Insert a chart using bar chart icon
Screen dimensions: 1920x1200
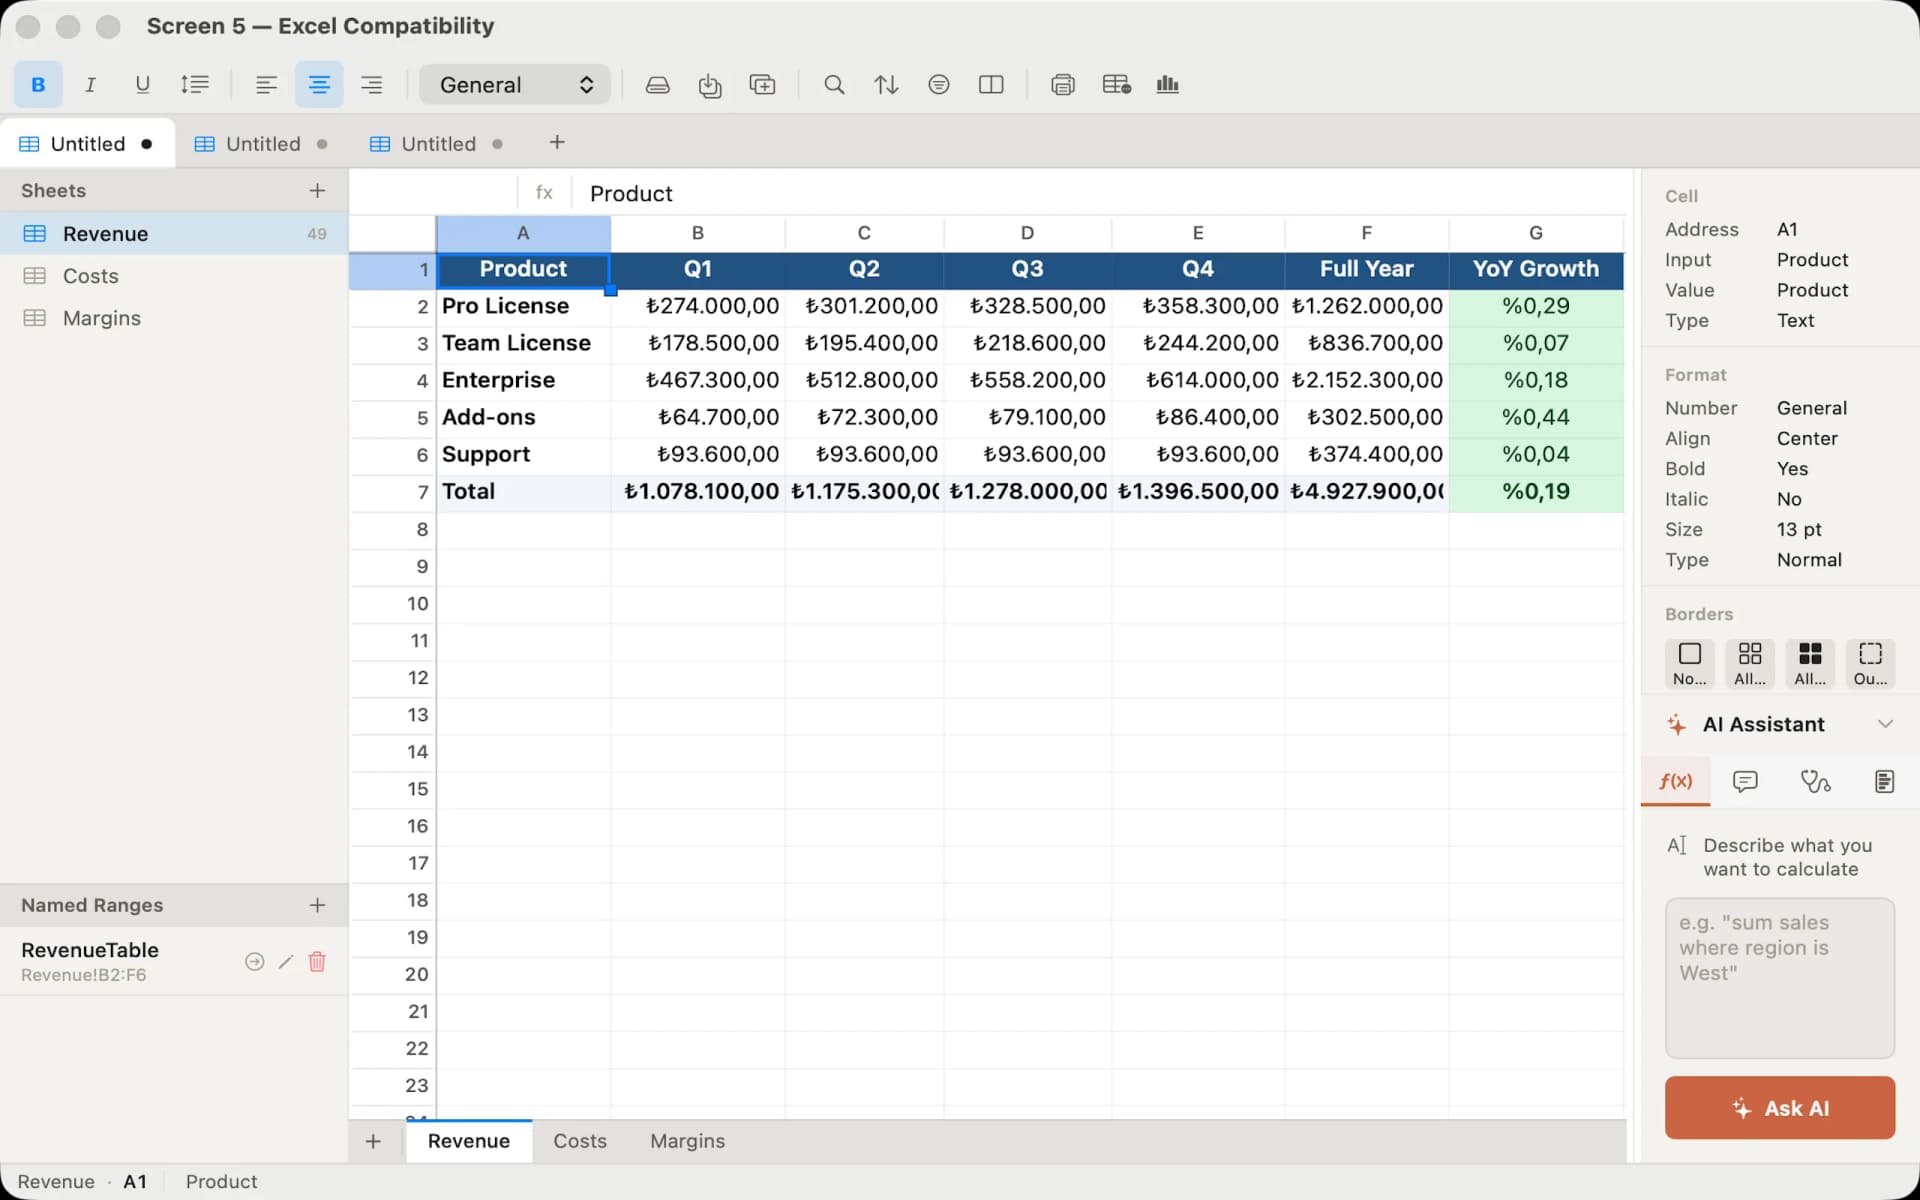[x=1167, y=85]
